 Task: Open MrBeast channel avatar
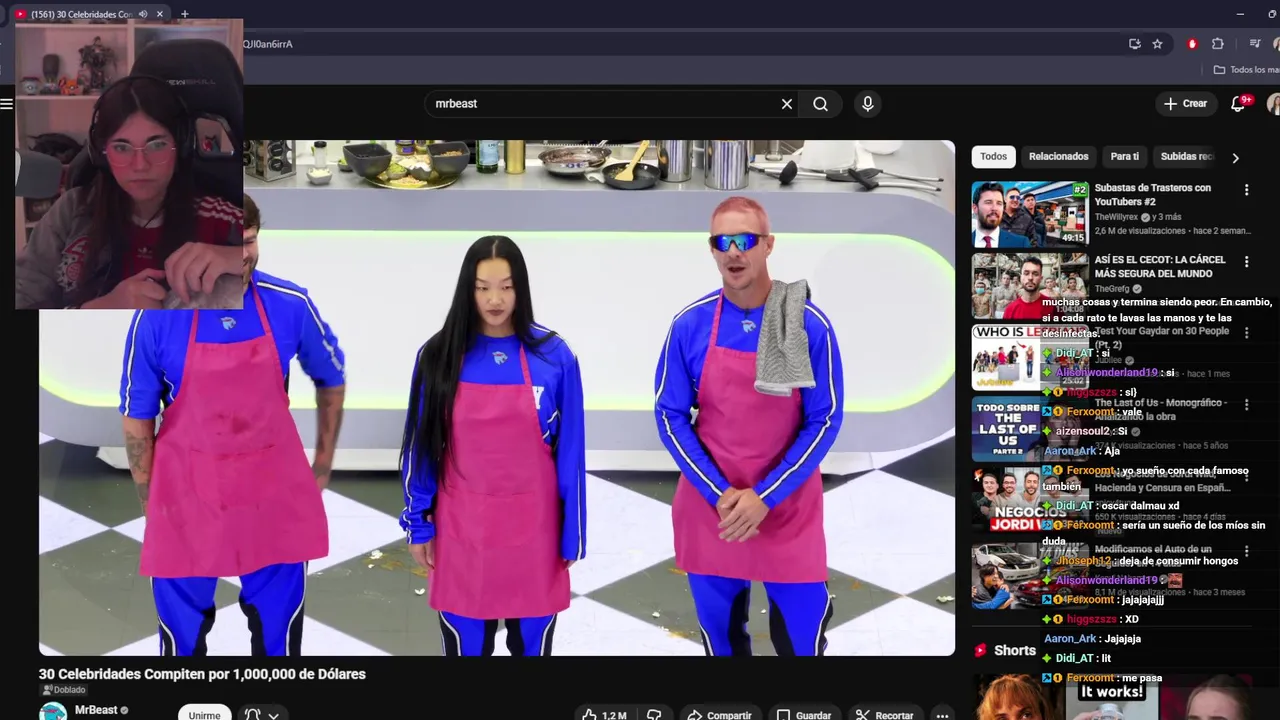(53, 711)
